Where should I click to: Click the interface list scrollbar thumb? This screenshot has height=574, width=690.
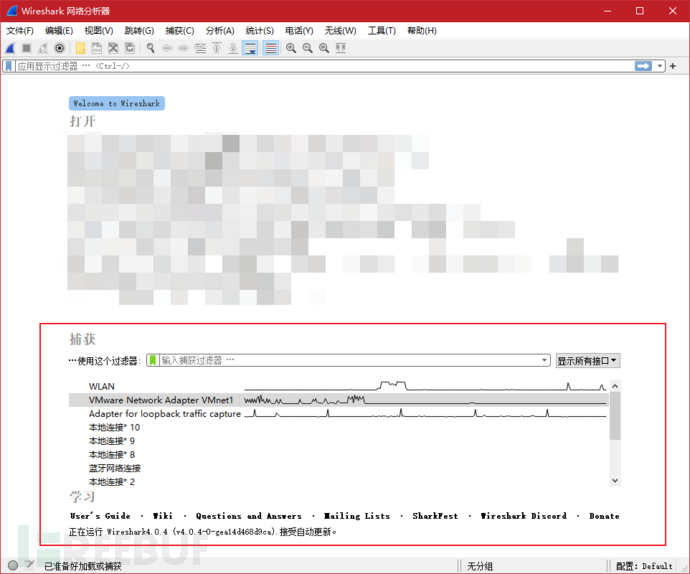[615, 416]
